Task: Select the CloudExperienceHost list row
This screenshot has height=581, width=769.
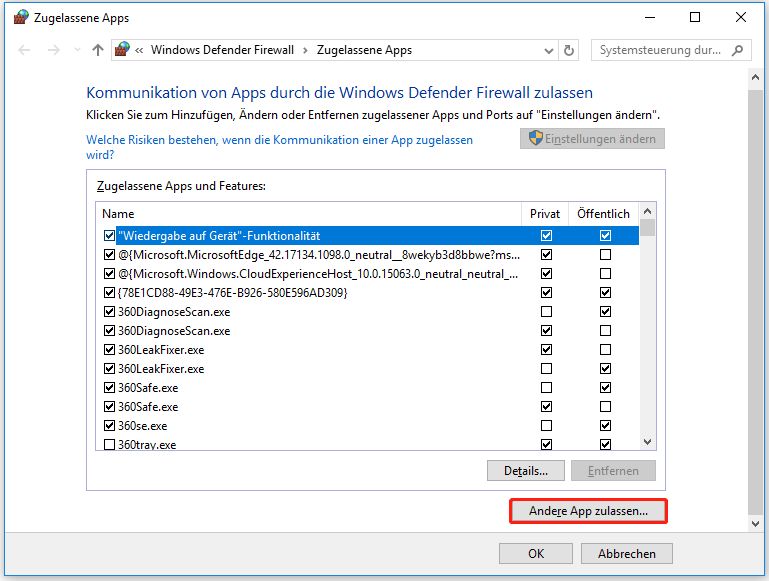Action: [367, 274]
